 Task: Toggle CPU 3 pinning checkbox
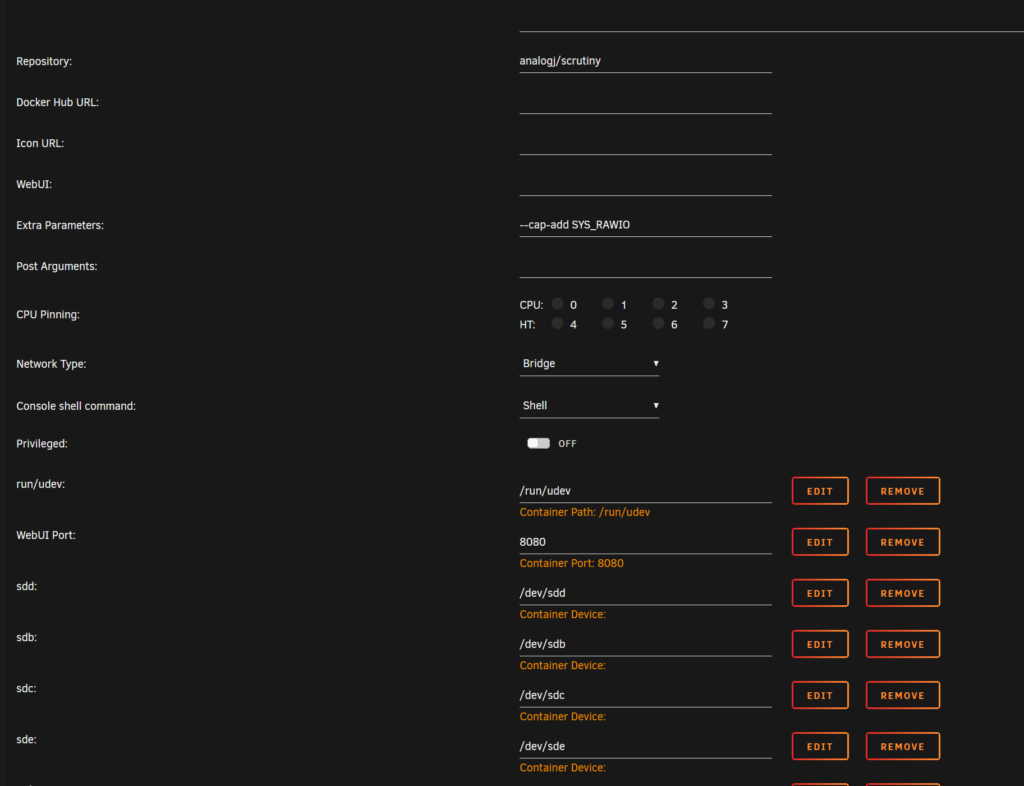pos(709,304)
